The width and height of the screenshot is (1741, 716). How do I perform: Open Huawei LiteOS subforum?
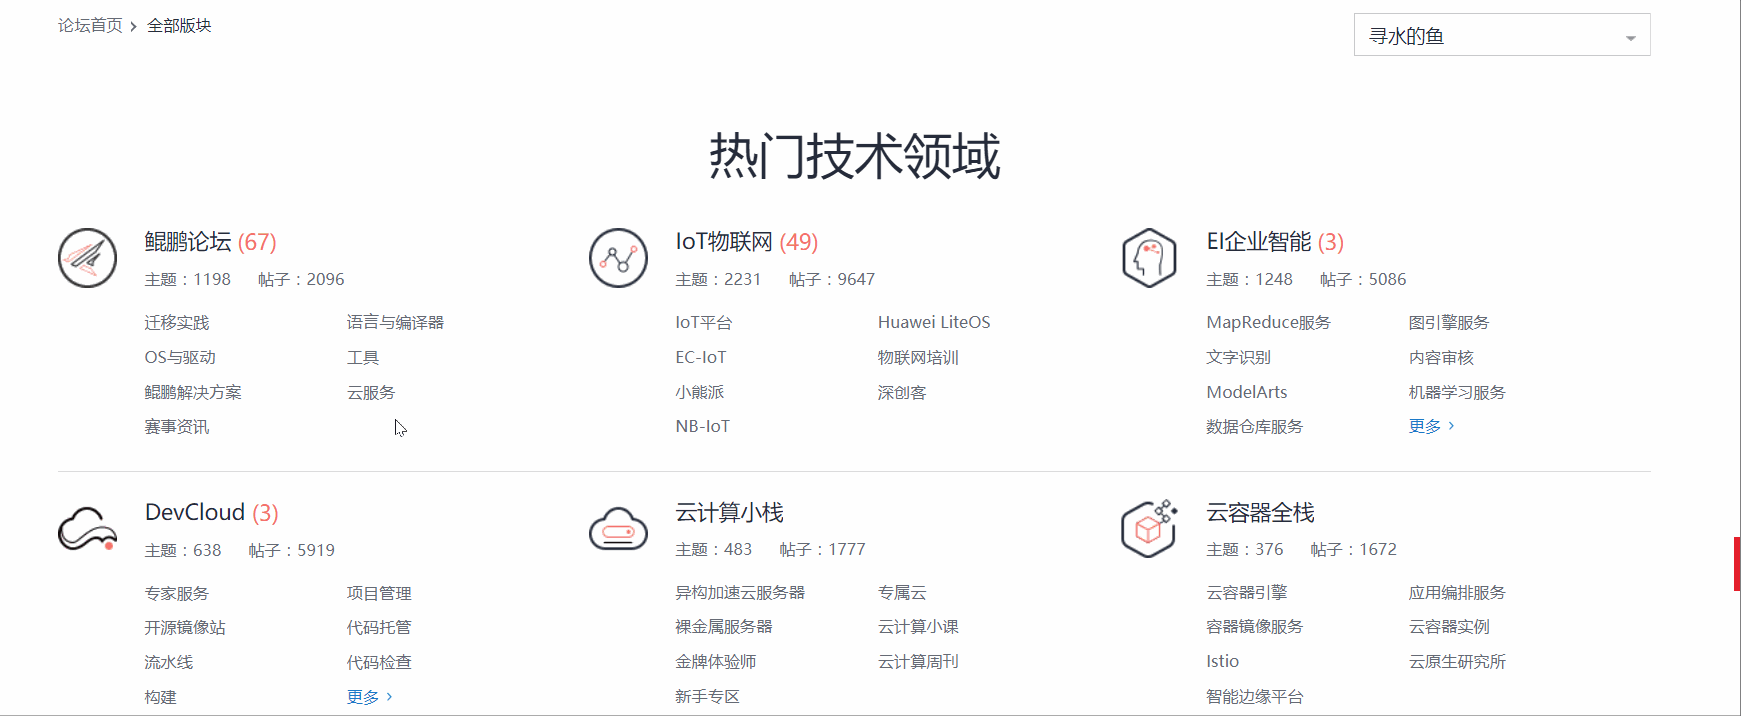pyautogui.click(x=934, y=322)
